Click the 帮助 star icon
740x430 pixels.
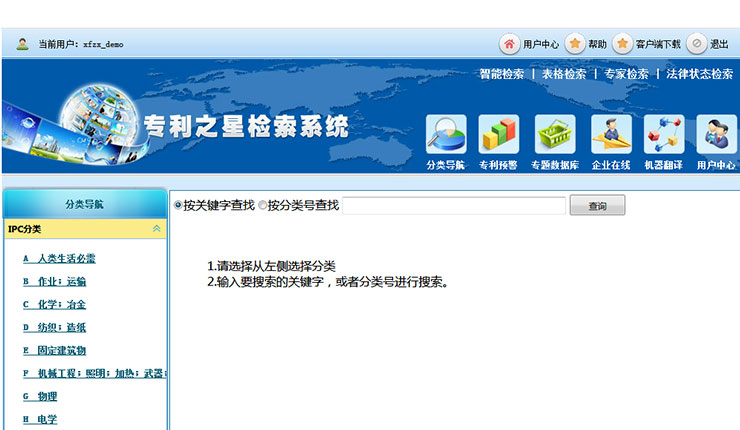(575, 44)
